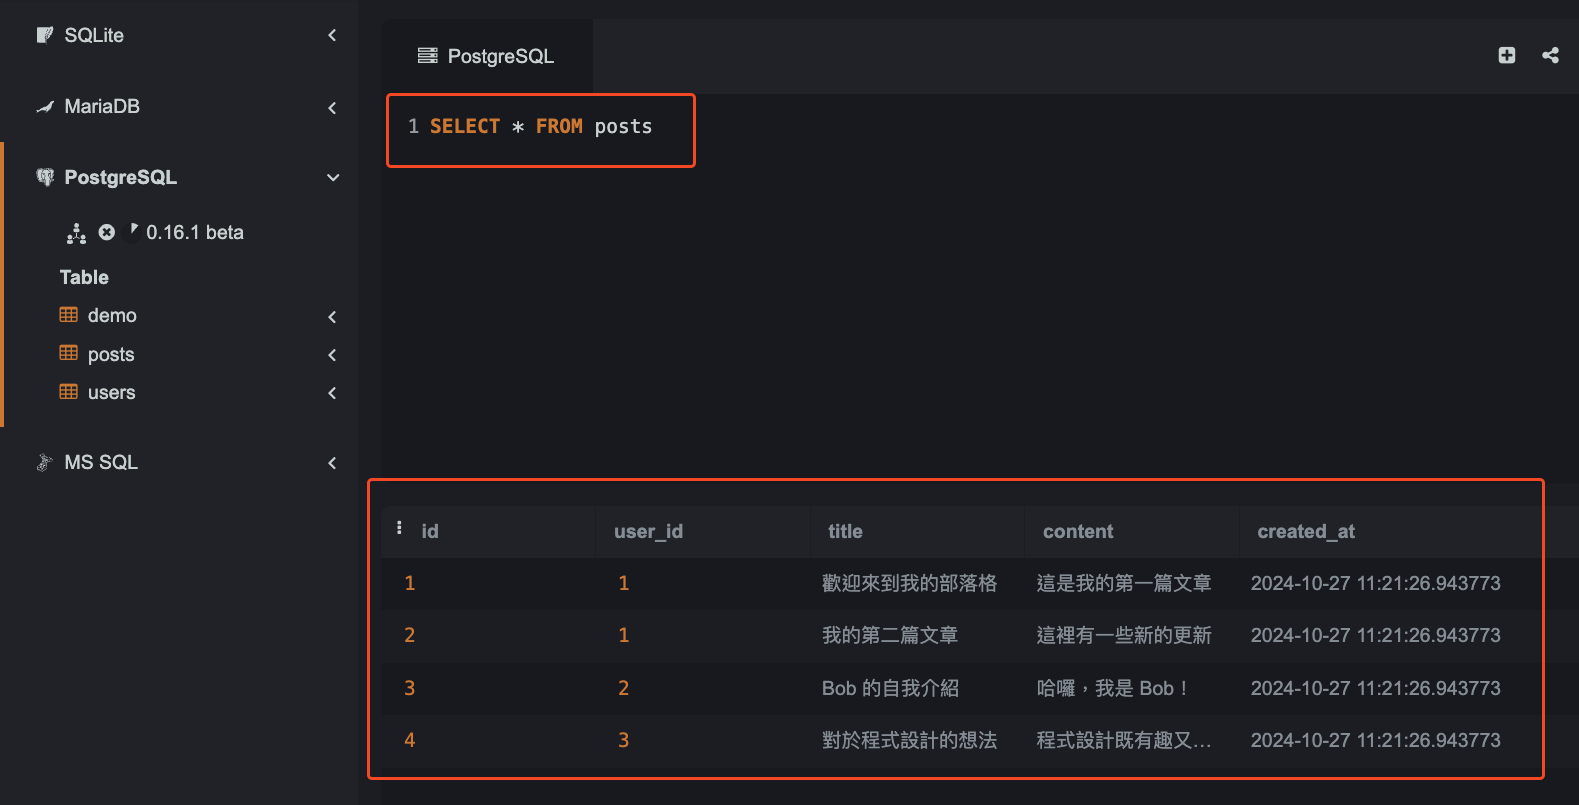Screen dimensions: 1579x805
Task: Click content cell '這裡有一些新的更新'
Action: [x=1124, y=635]
